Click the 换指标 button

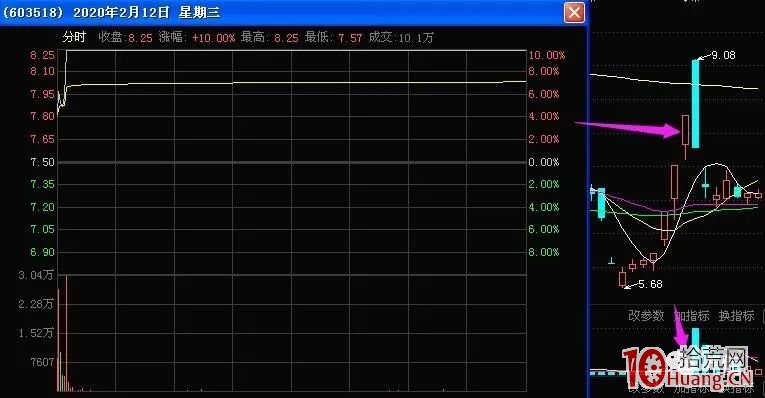click(736, 316)
